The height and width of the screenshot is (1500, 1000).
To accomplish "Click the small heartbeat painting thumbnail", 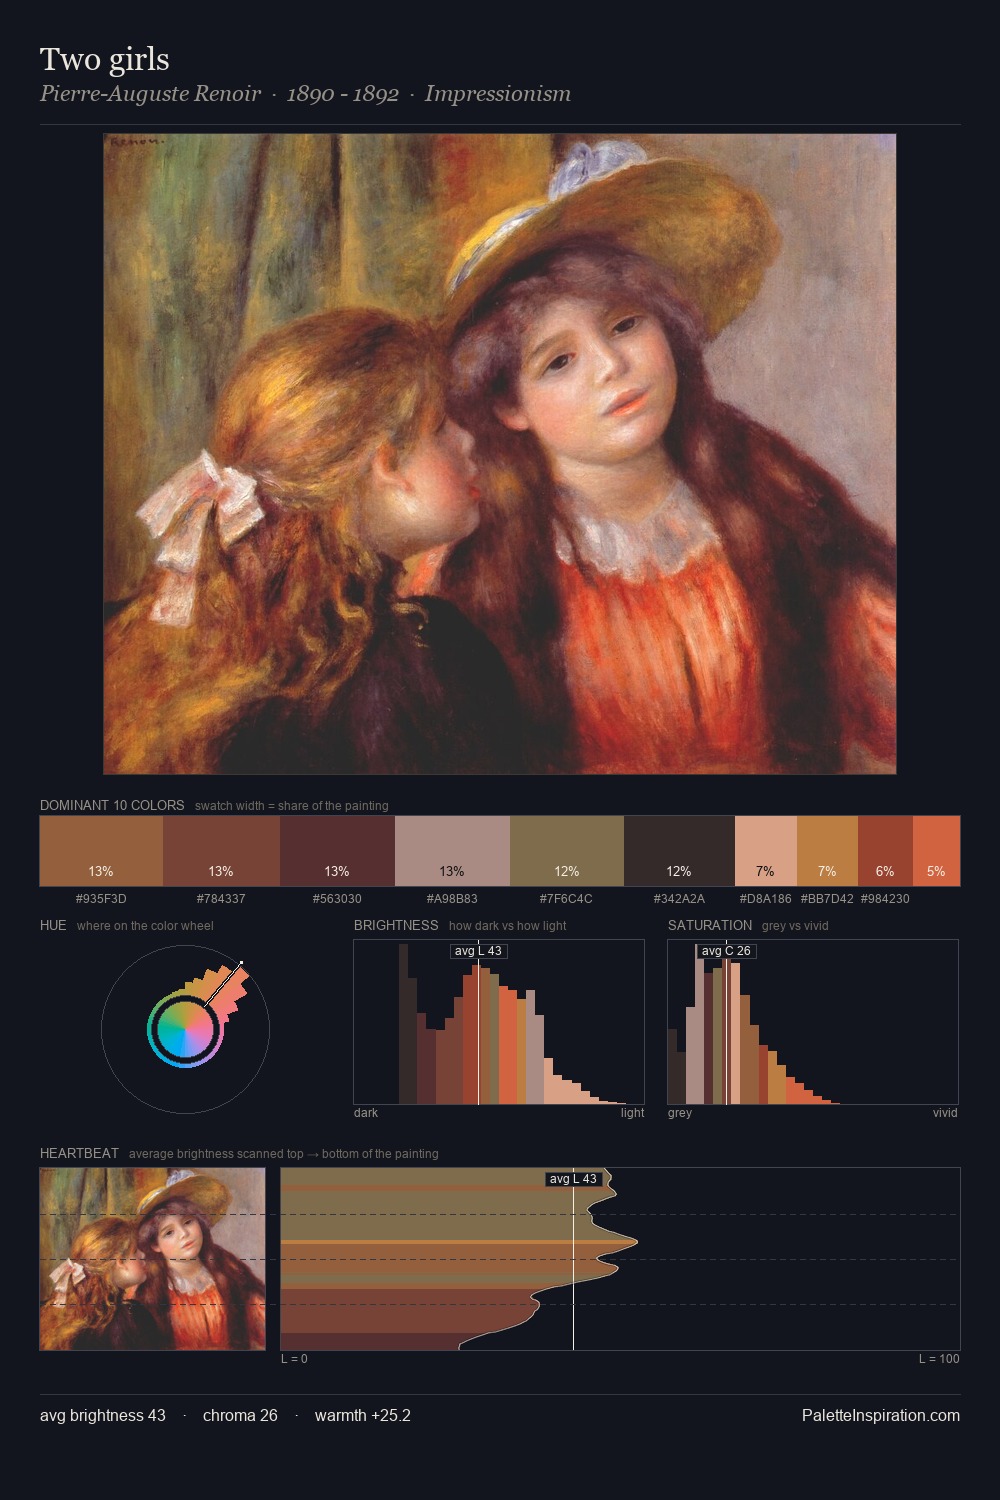I will (x=153, y=1259).
